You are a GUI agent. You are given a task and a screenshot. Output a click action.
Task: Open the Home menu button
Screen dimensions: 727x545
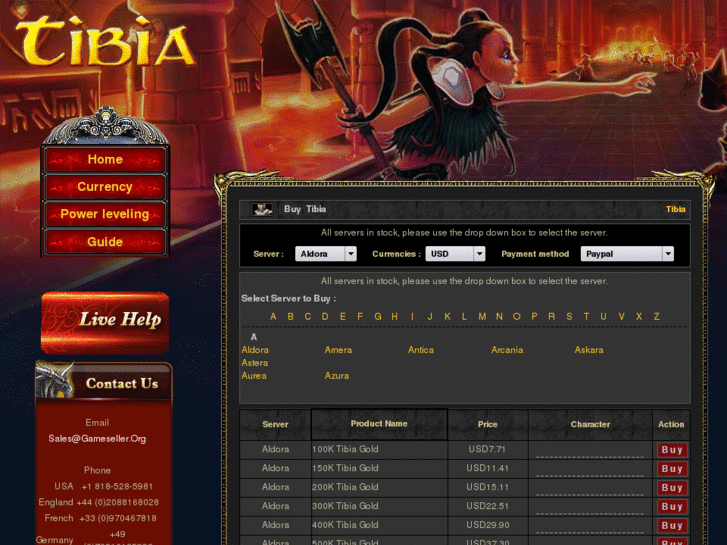coord(105,160)
